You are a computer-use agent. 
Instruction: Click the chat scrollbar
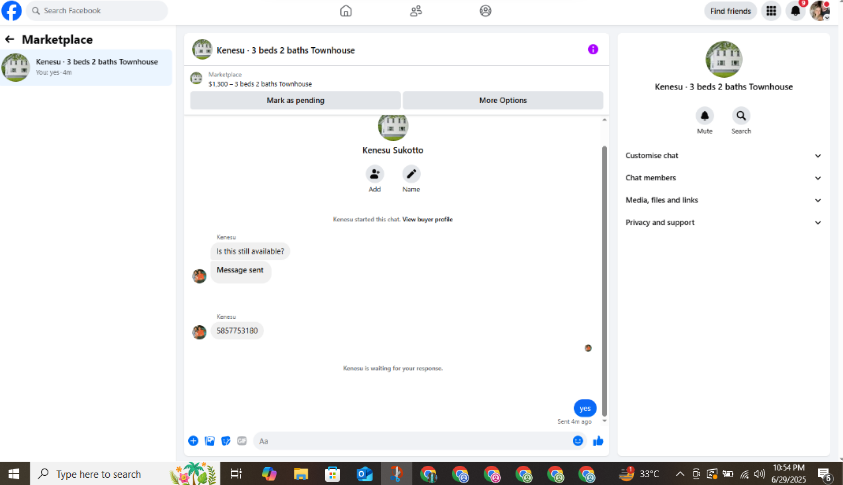point(604,281)
